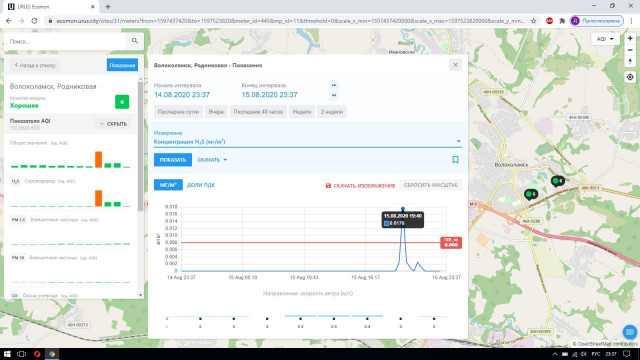Choose the Последние сутки preset
Image resolution: width=640 pixels, height=360 pixels.
click(178, 112)
